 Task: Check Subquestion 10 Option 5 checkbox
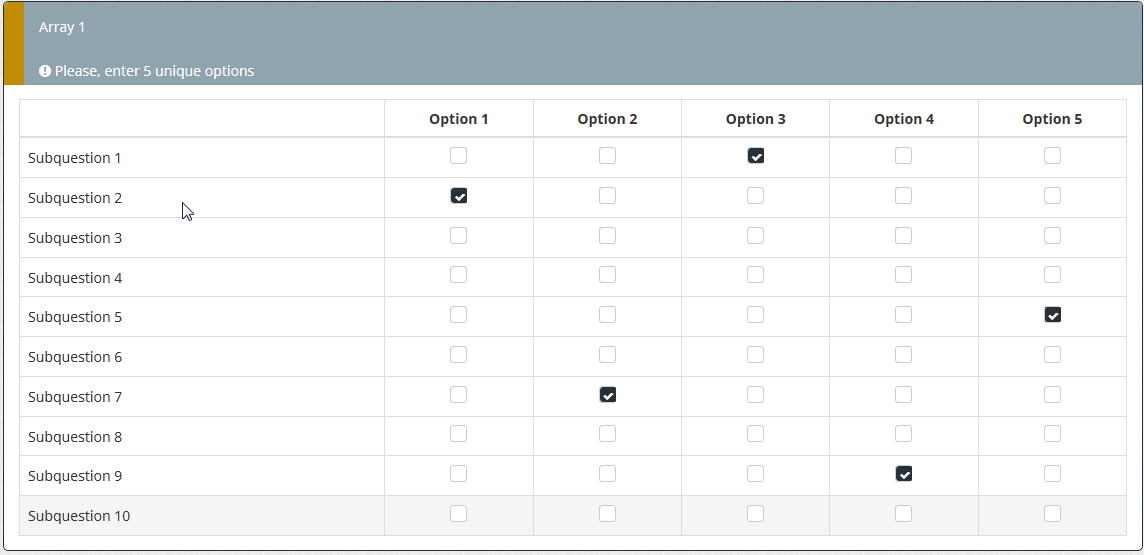click(1052, 514)
